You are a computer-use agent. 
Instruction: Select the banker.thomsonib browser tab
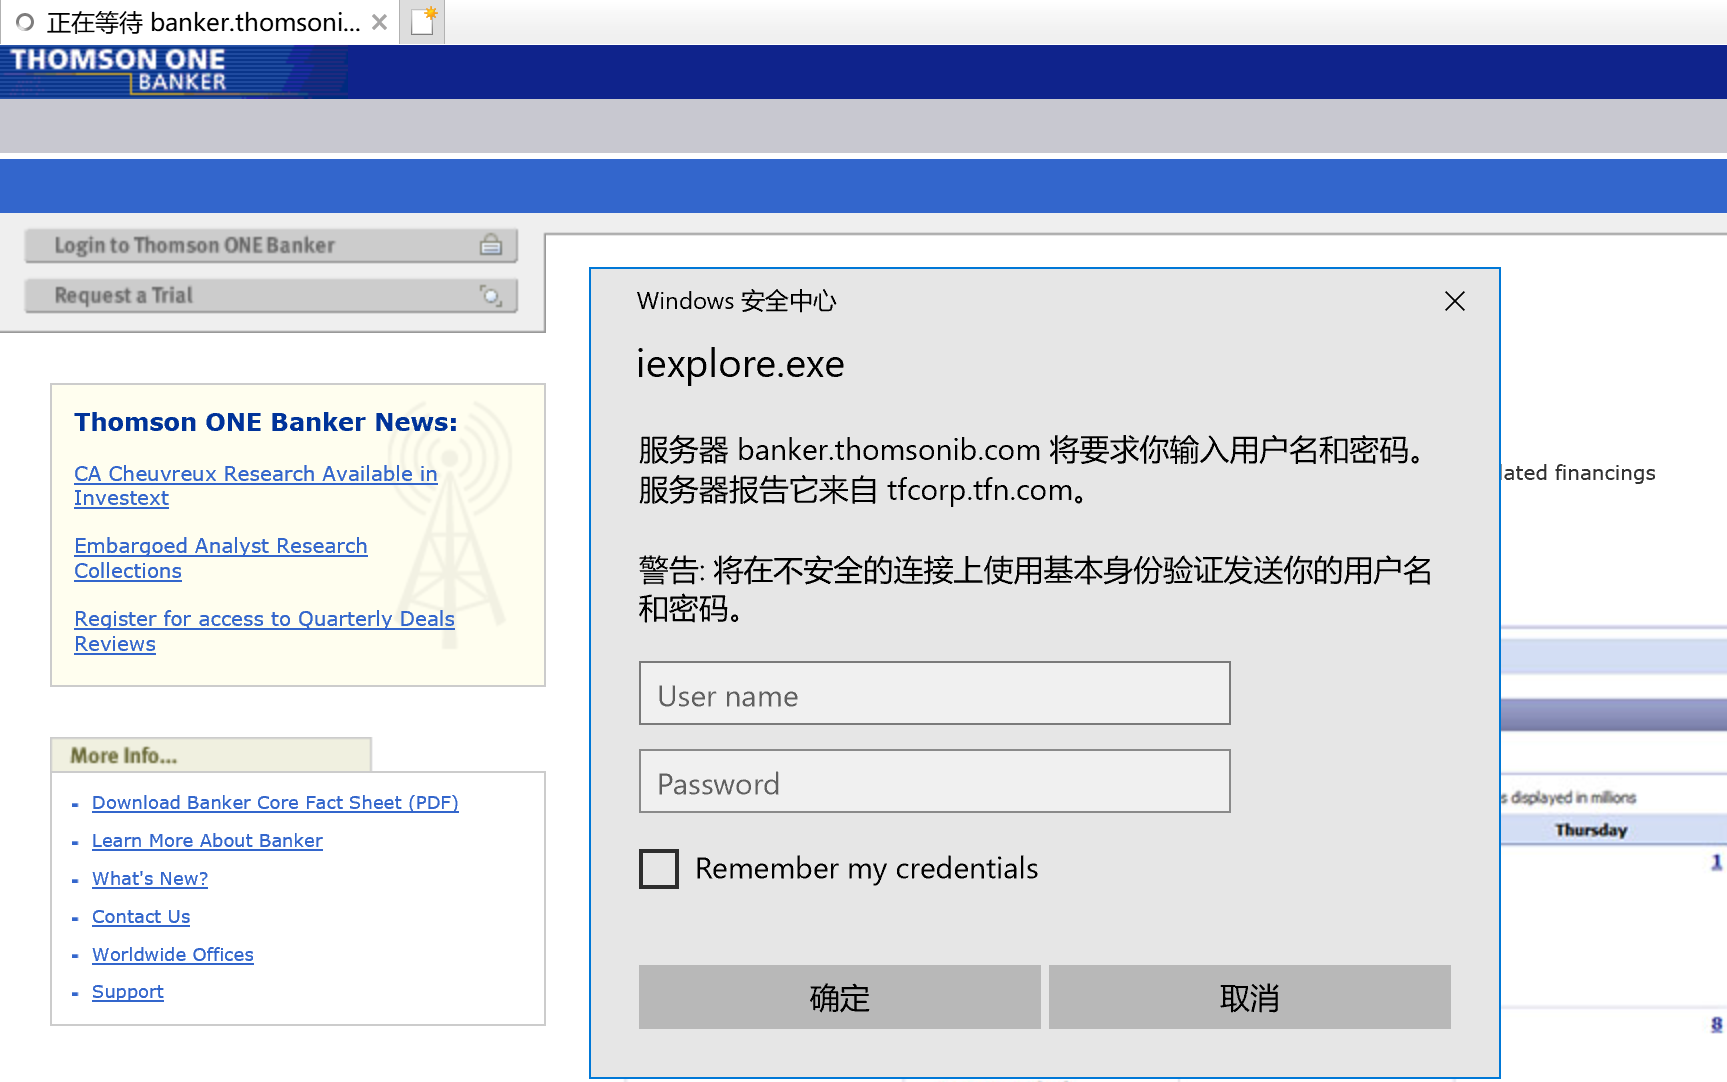[200, 22]
